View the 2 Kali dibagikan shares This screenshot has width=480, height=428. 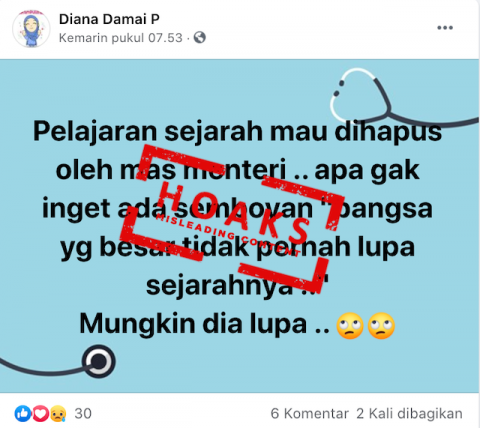click(x=409, y=414)
